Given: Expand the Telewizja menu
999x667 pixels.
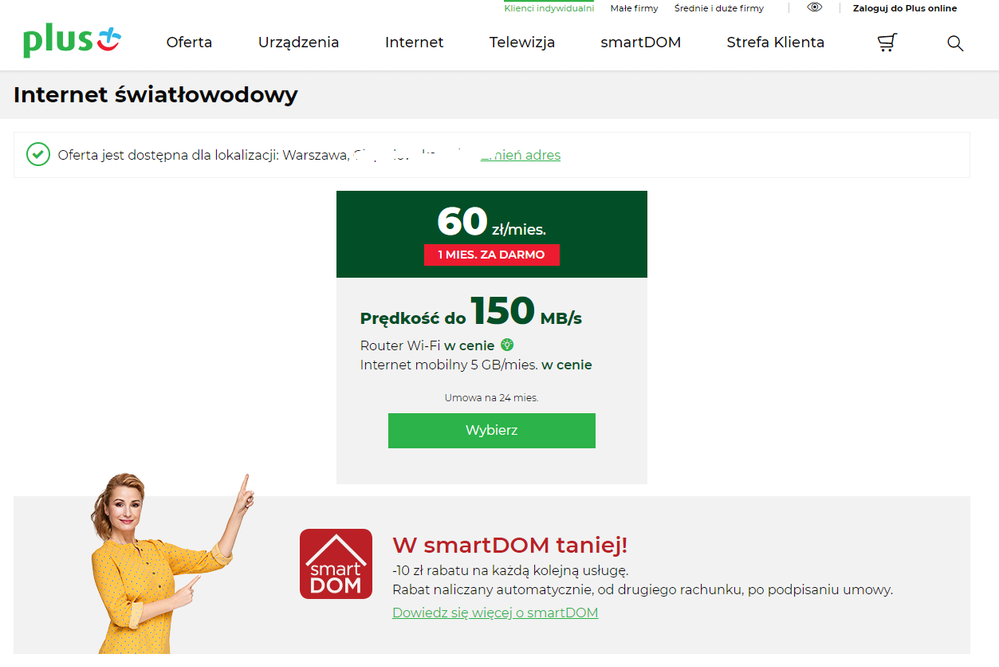Looking at the screenshot, I should [x=522, y=43].
